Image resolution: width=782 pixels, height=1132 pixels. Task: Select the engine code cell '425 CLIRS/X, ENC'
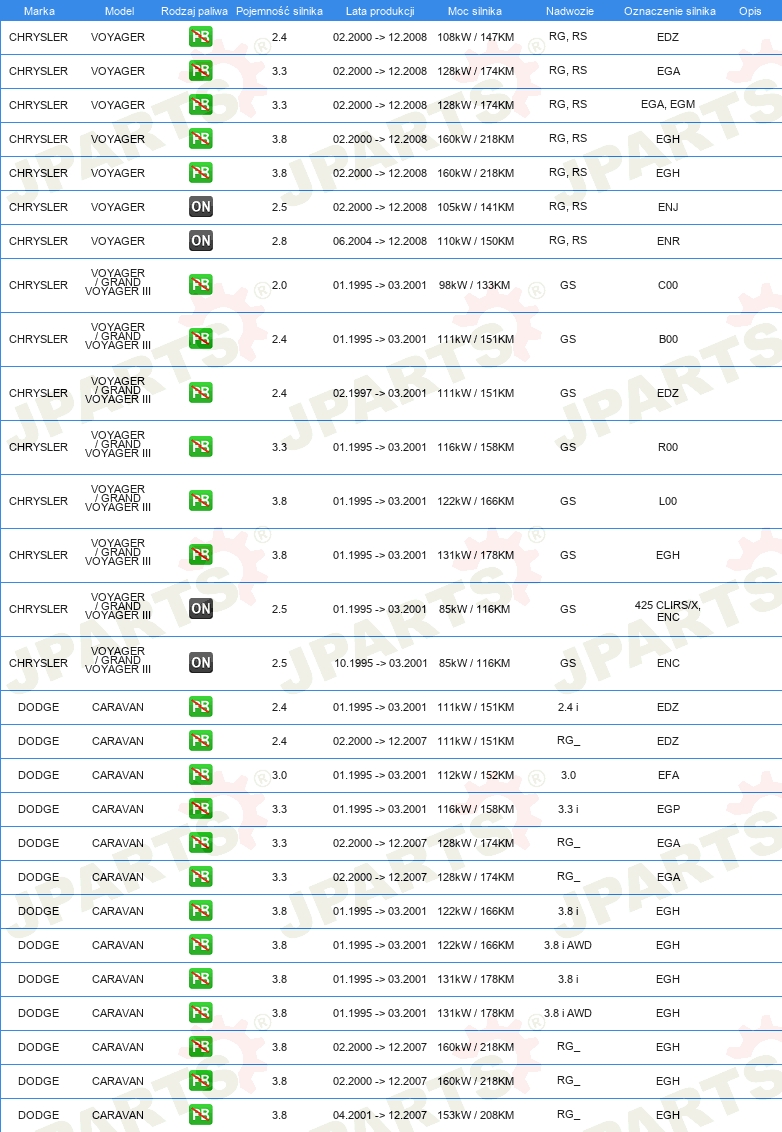(668, 611)
